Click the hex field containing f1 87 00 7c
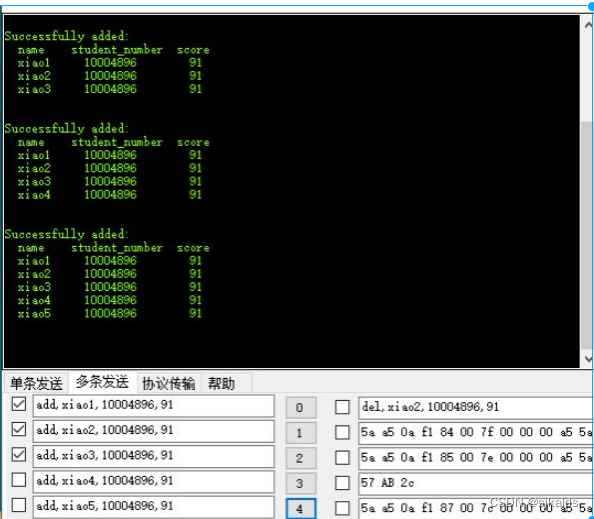The width and height of the screenshot is (594, 519). point(476,508)
